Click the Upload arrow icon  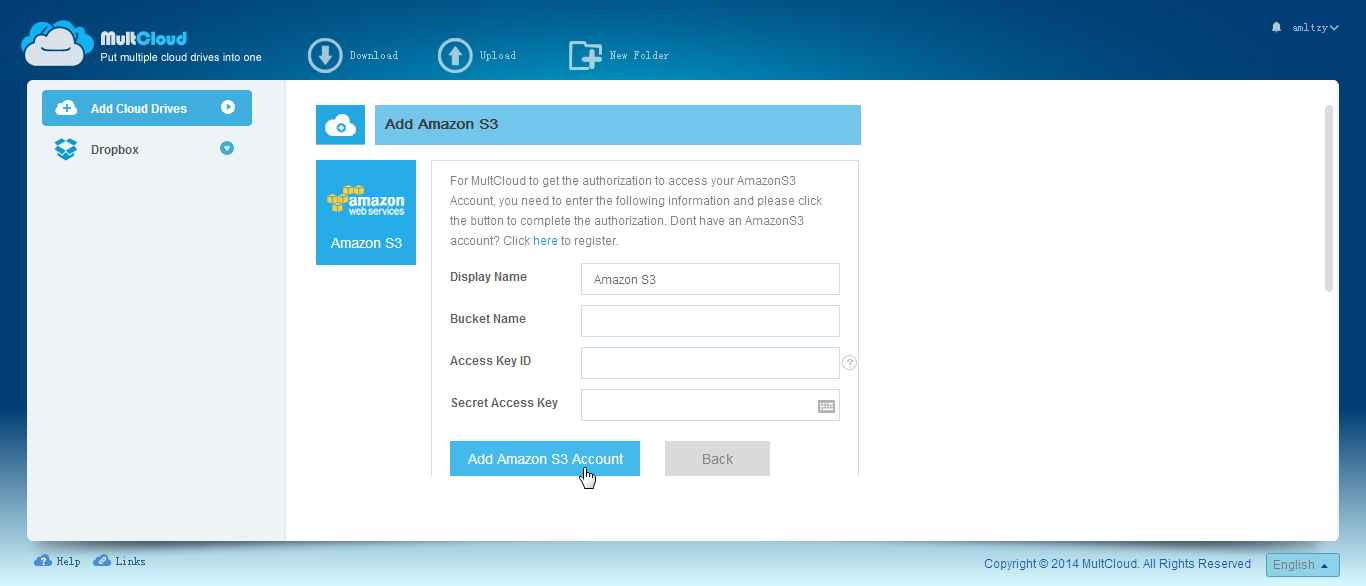455,56
